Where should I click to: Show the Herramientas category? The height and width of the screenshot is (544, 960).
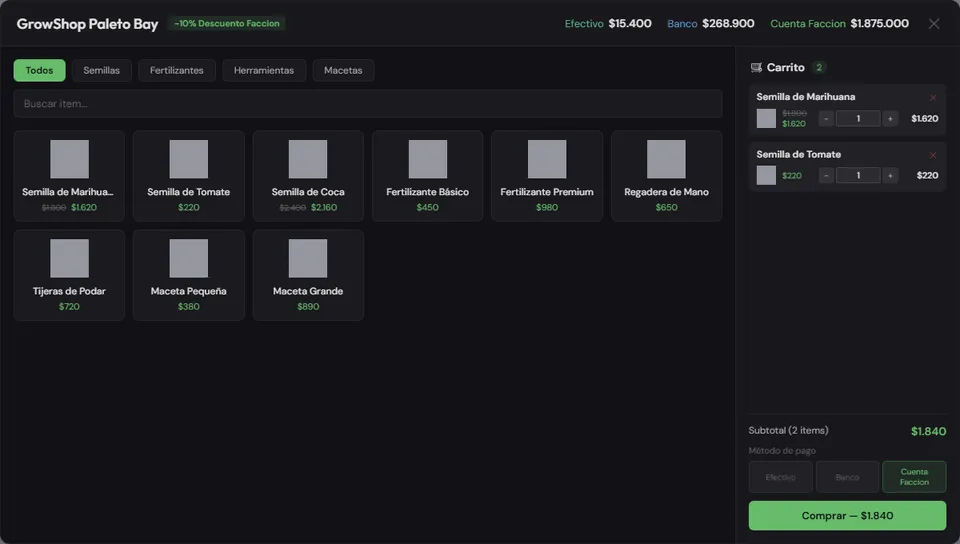[x=264, y=70]
